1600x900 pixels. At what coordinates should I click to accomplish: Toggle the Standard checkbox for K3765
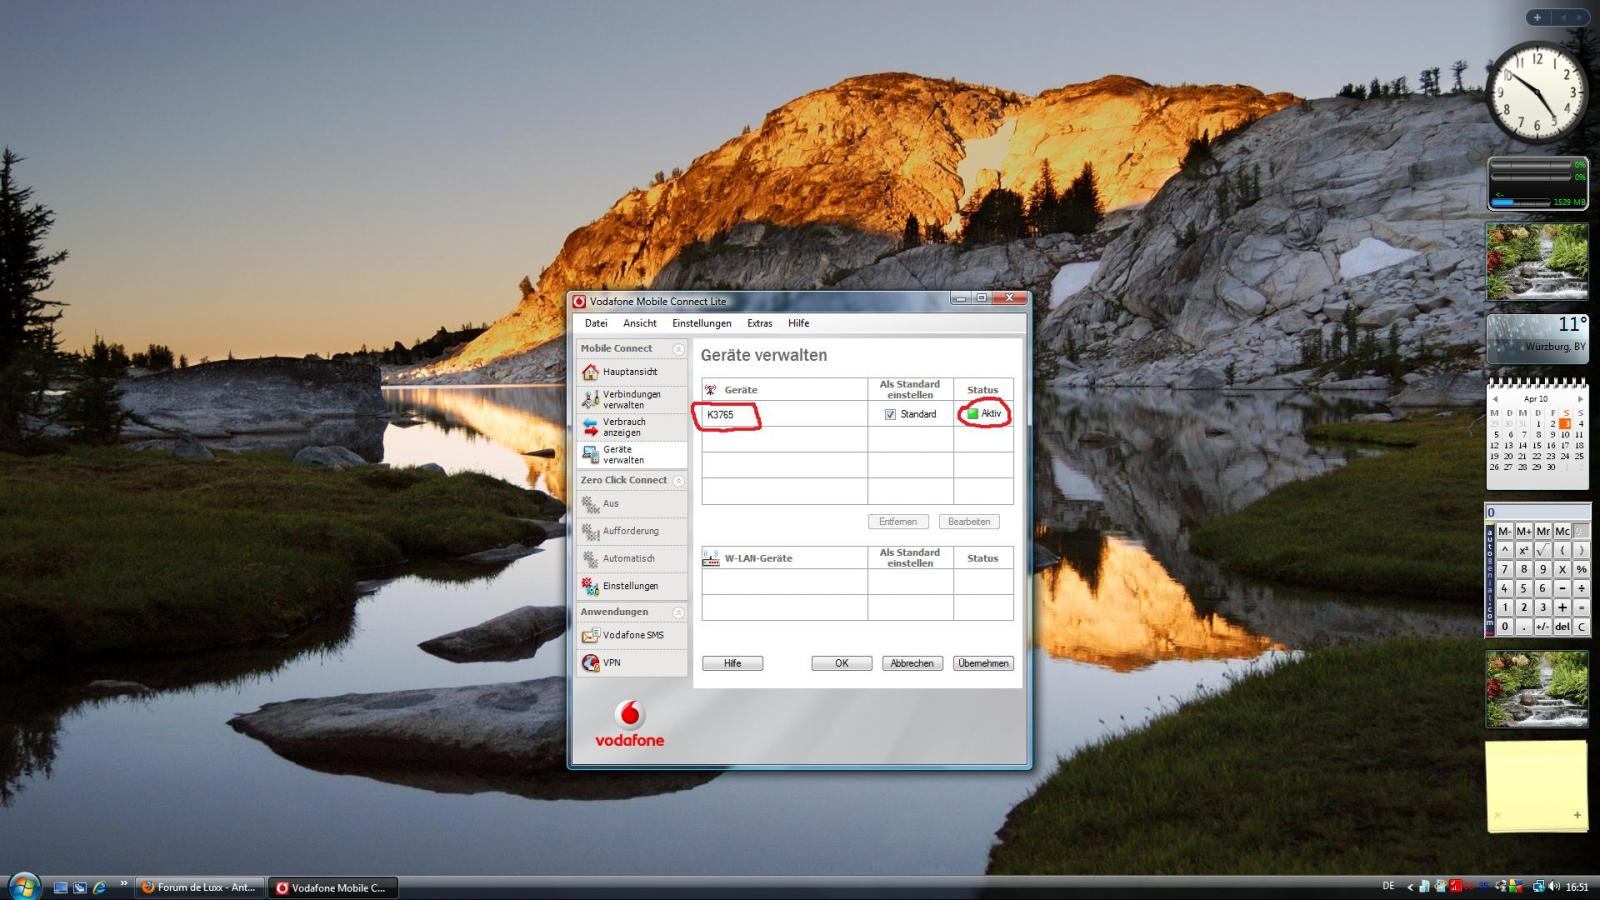890,414
